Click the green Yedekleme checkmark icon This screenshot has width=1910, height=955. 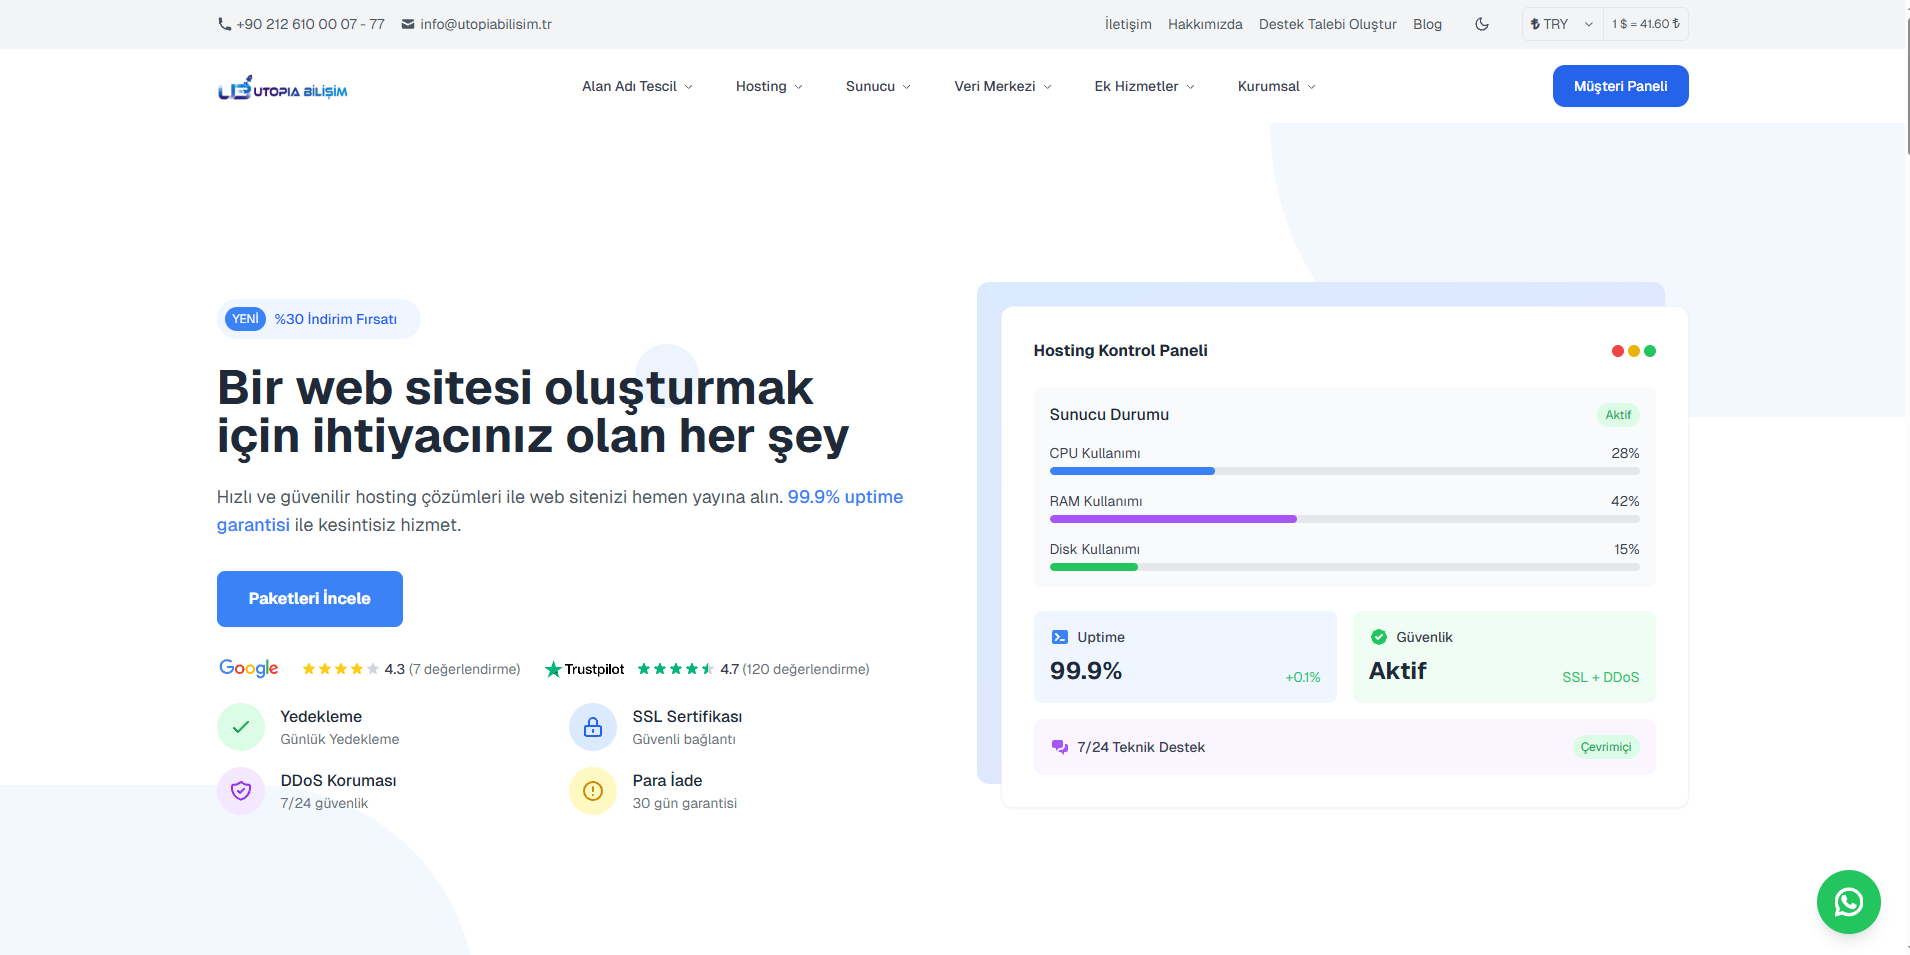241,727
